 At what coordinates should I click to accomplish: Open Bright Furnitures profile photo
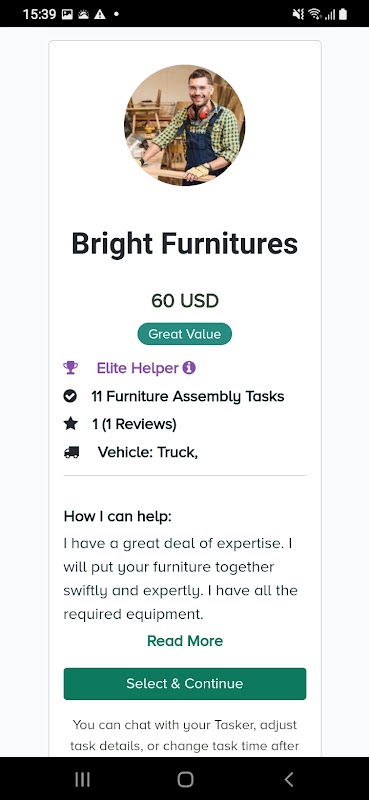[x=185, y=125]
